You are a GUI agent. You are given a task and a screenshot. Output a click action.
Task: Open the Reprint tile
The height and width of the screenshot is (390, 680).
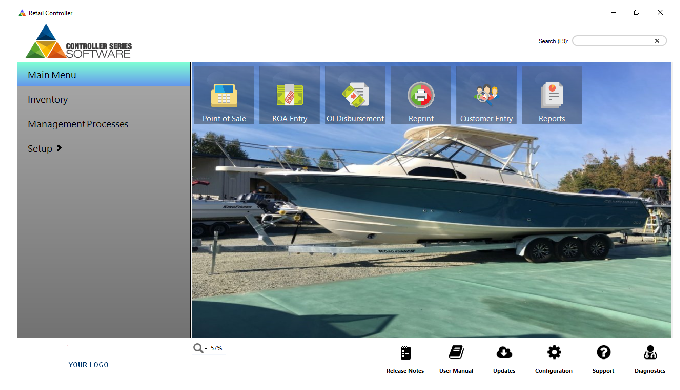point(421,95)
